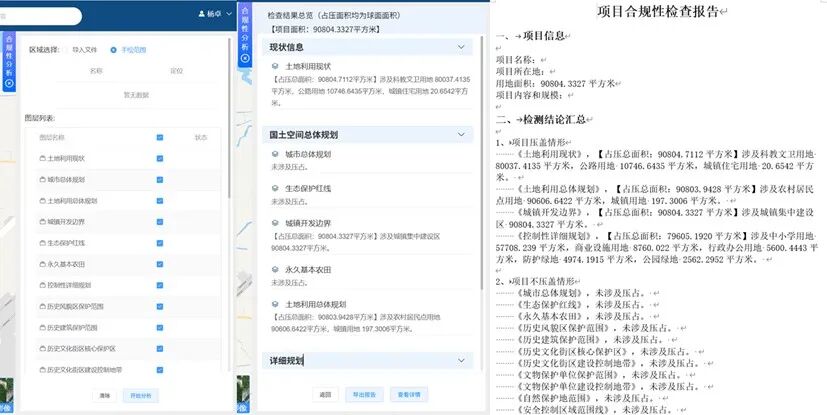Click the layer icon beside 城市总体规划 result

click(275, 154)
